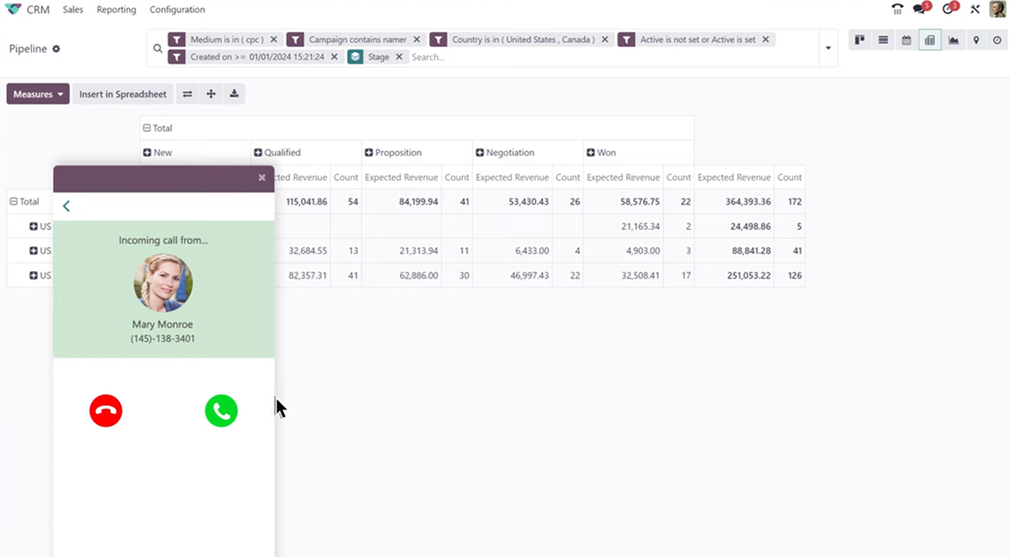Open the Configuration menu
1010x557 pixels.
[177, 10]
